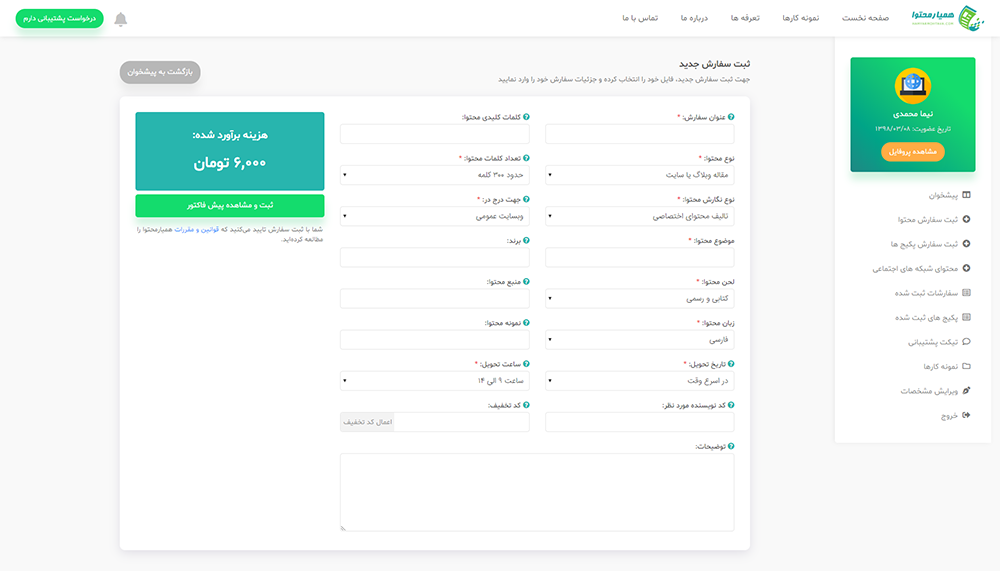Open نمونه کارها in the top navigation
The height and width of the screenshot is (571, 1000).
pos(800,18)
